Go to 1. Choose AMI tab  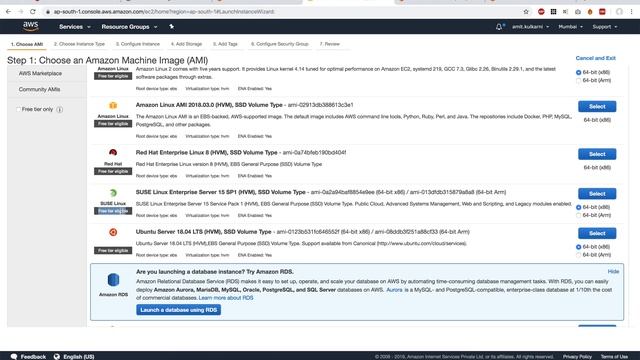(27, 44)
